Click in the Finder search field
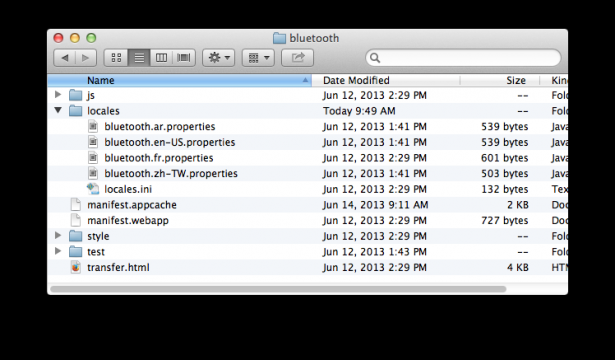This screenshot has width=615, height=360. [463, 58]
